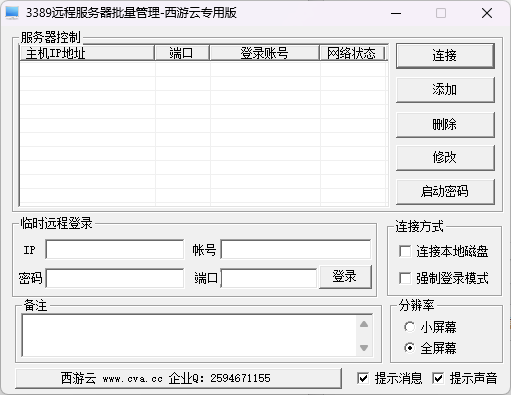Image resolution: width=511 pixels, height=395 pixels.
Task: Click the 主机IP地址 column header
Action: (x=87, y=53)
